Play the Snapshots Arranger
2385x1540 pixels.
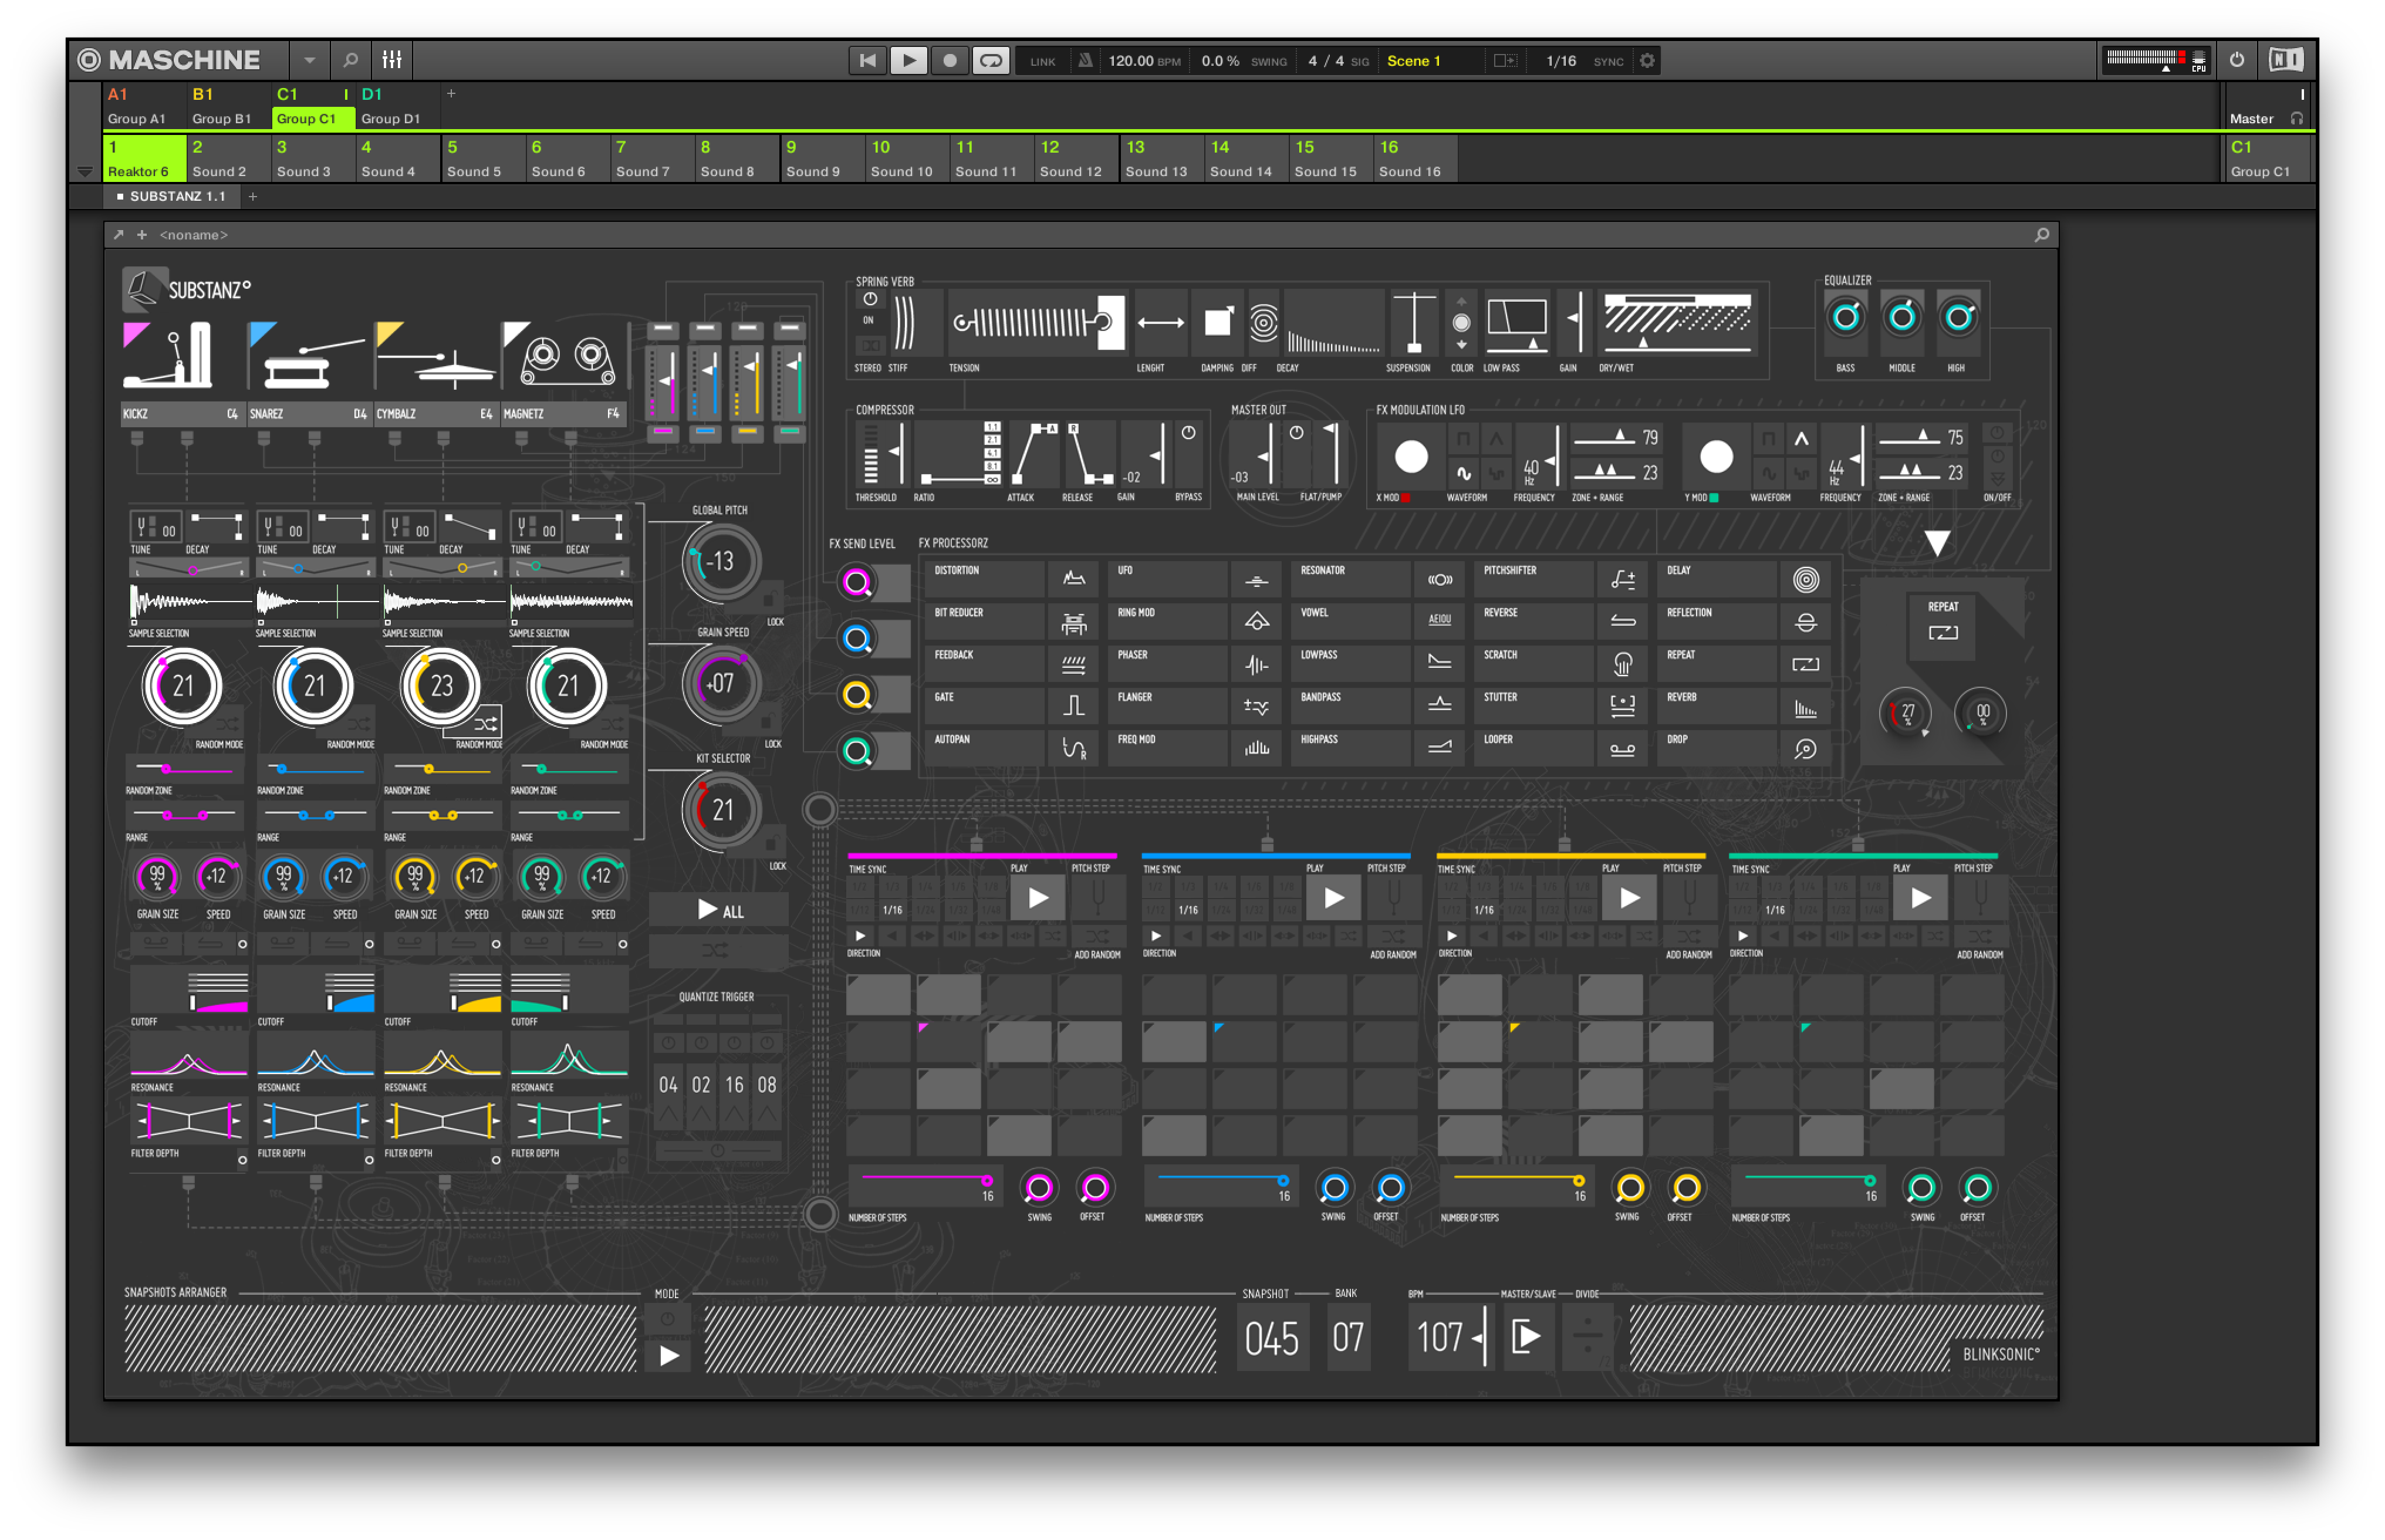[x=669, y=1356]
